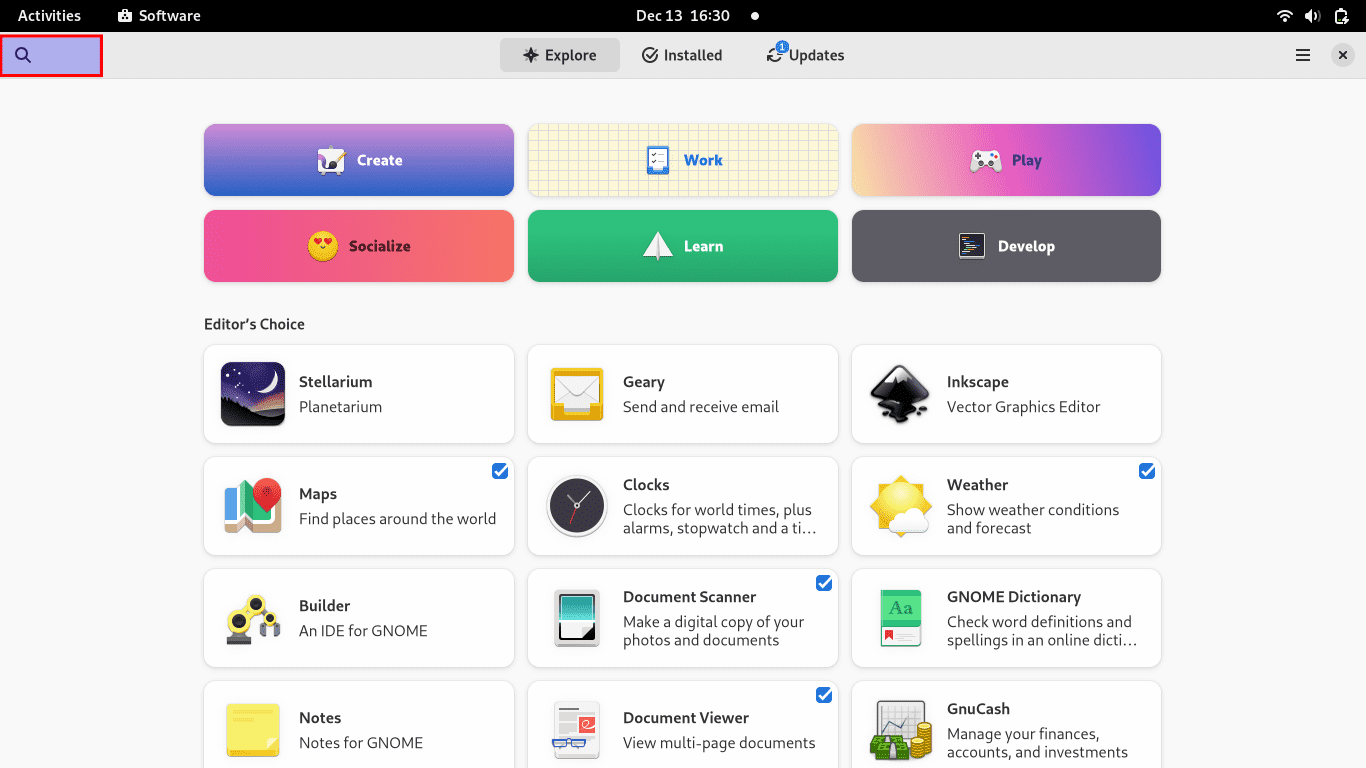Switch to the Explore tab
Viewport: 1366px width, 768px height.
(x=560, y=55)
